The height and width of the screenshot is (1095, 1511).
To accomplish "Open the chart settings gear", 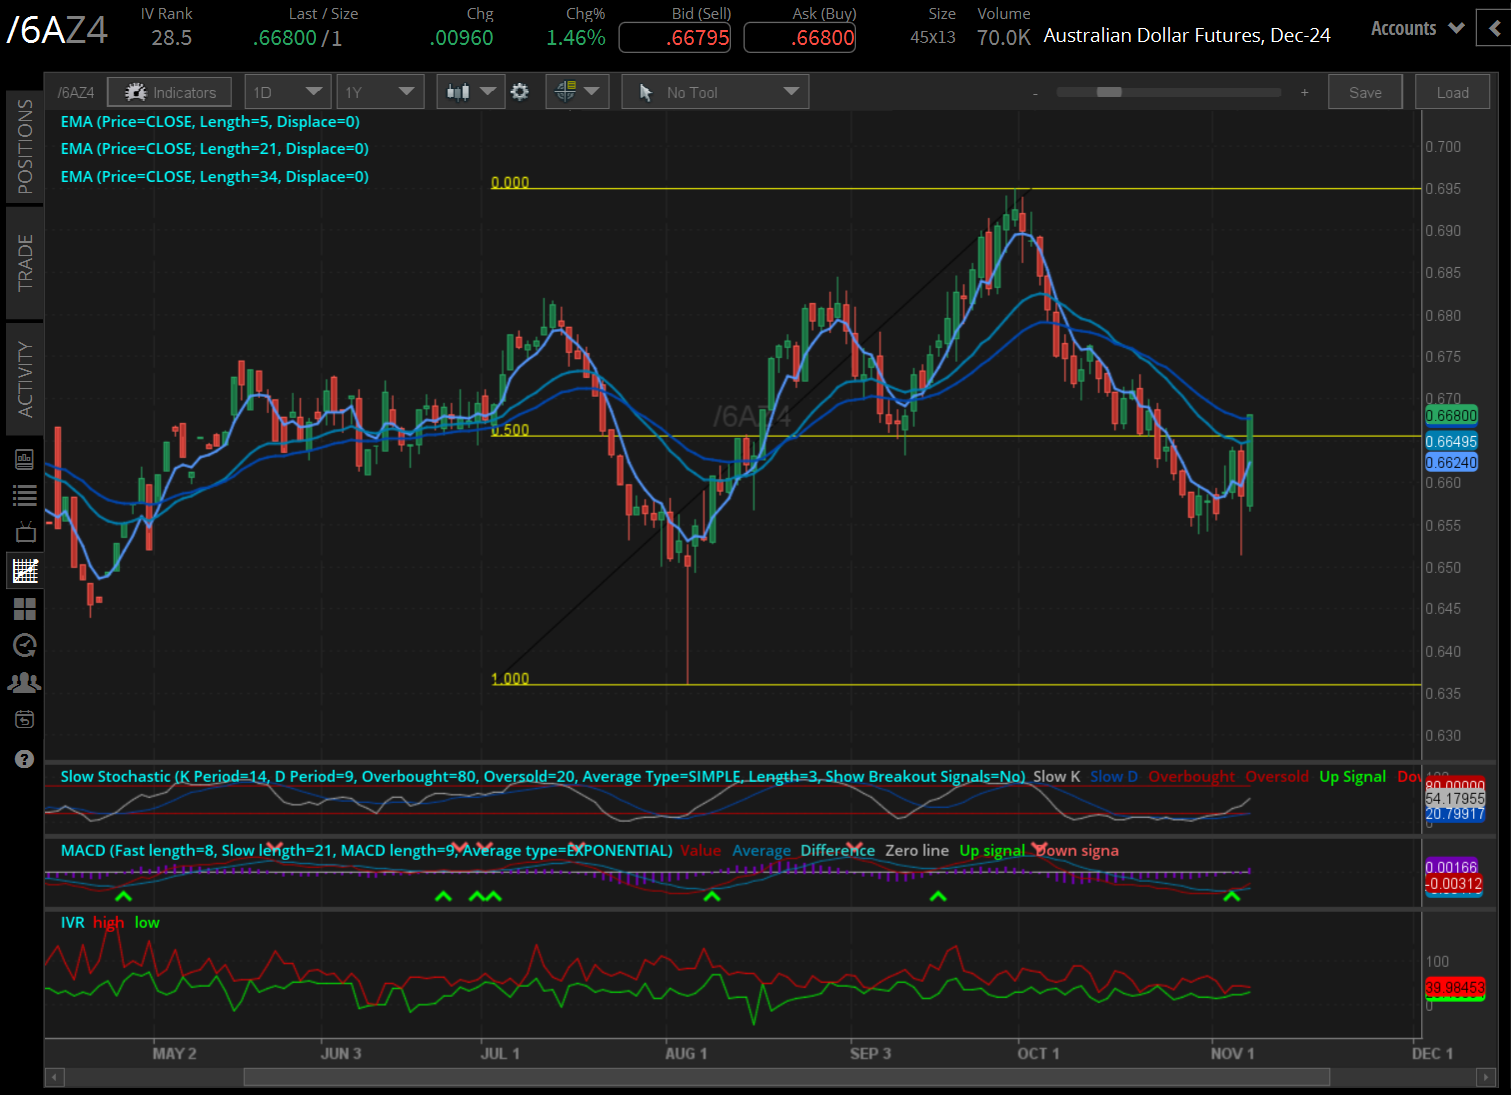I will [x=520, y=92].
